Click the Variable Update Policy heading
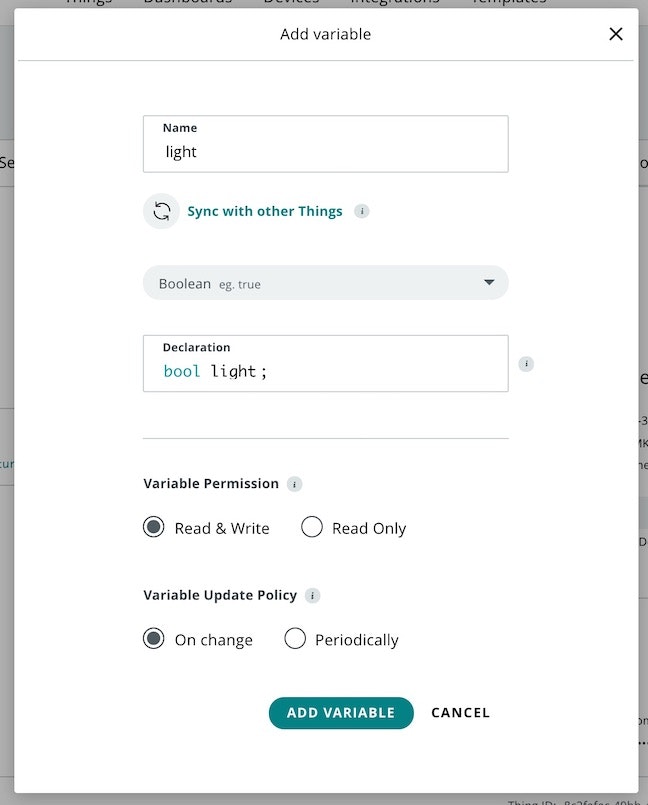 (220, 595)
